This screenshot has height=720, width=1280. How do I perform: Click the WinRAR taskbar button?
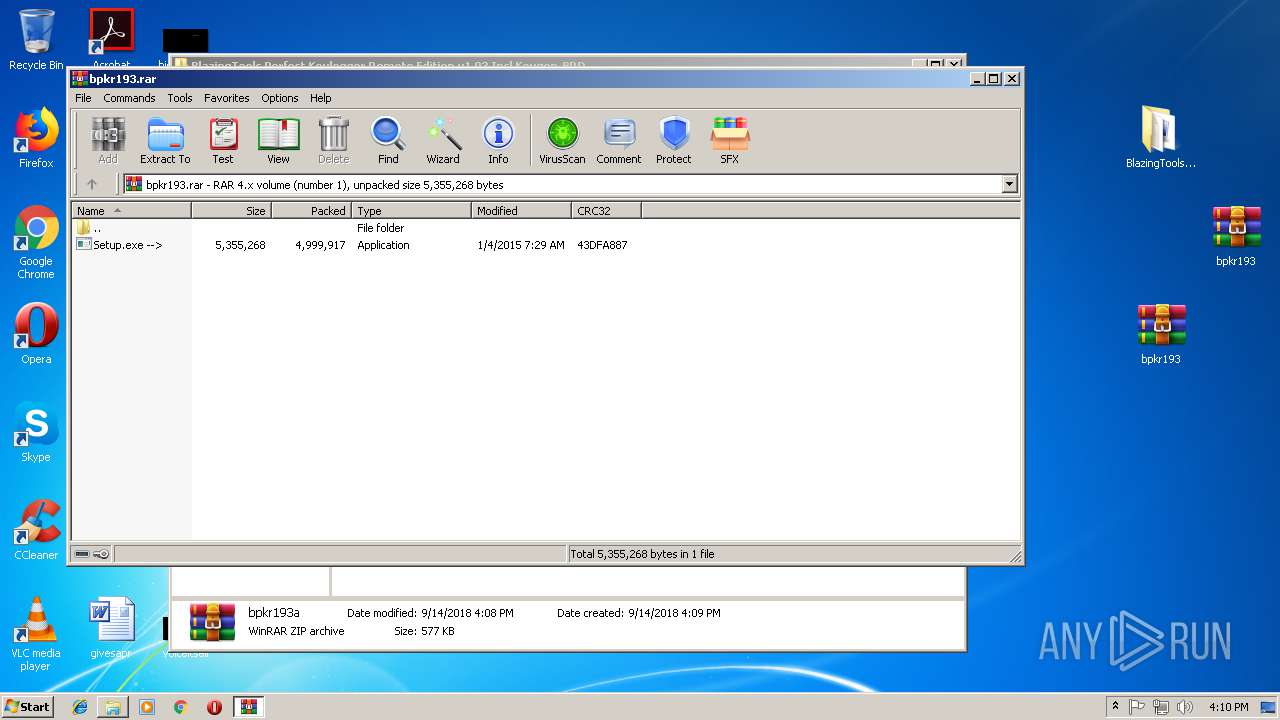[x=248, y=706]
